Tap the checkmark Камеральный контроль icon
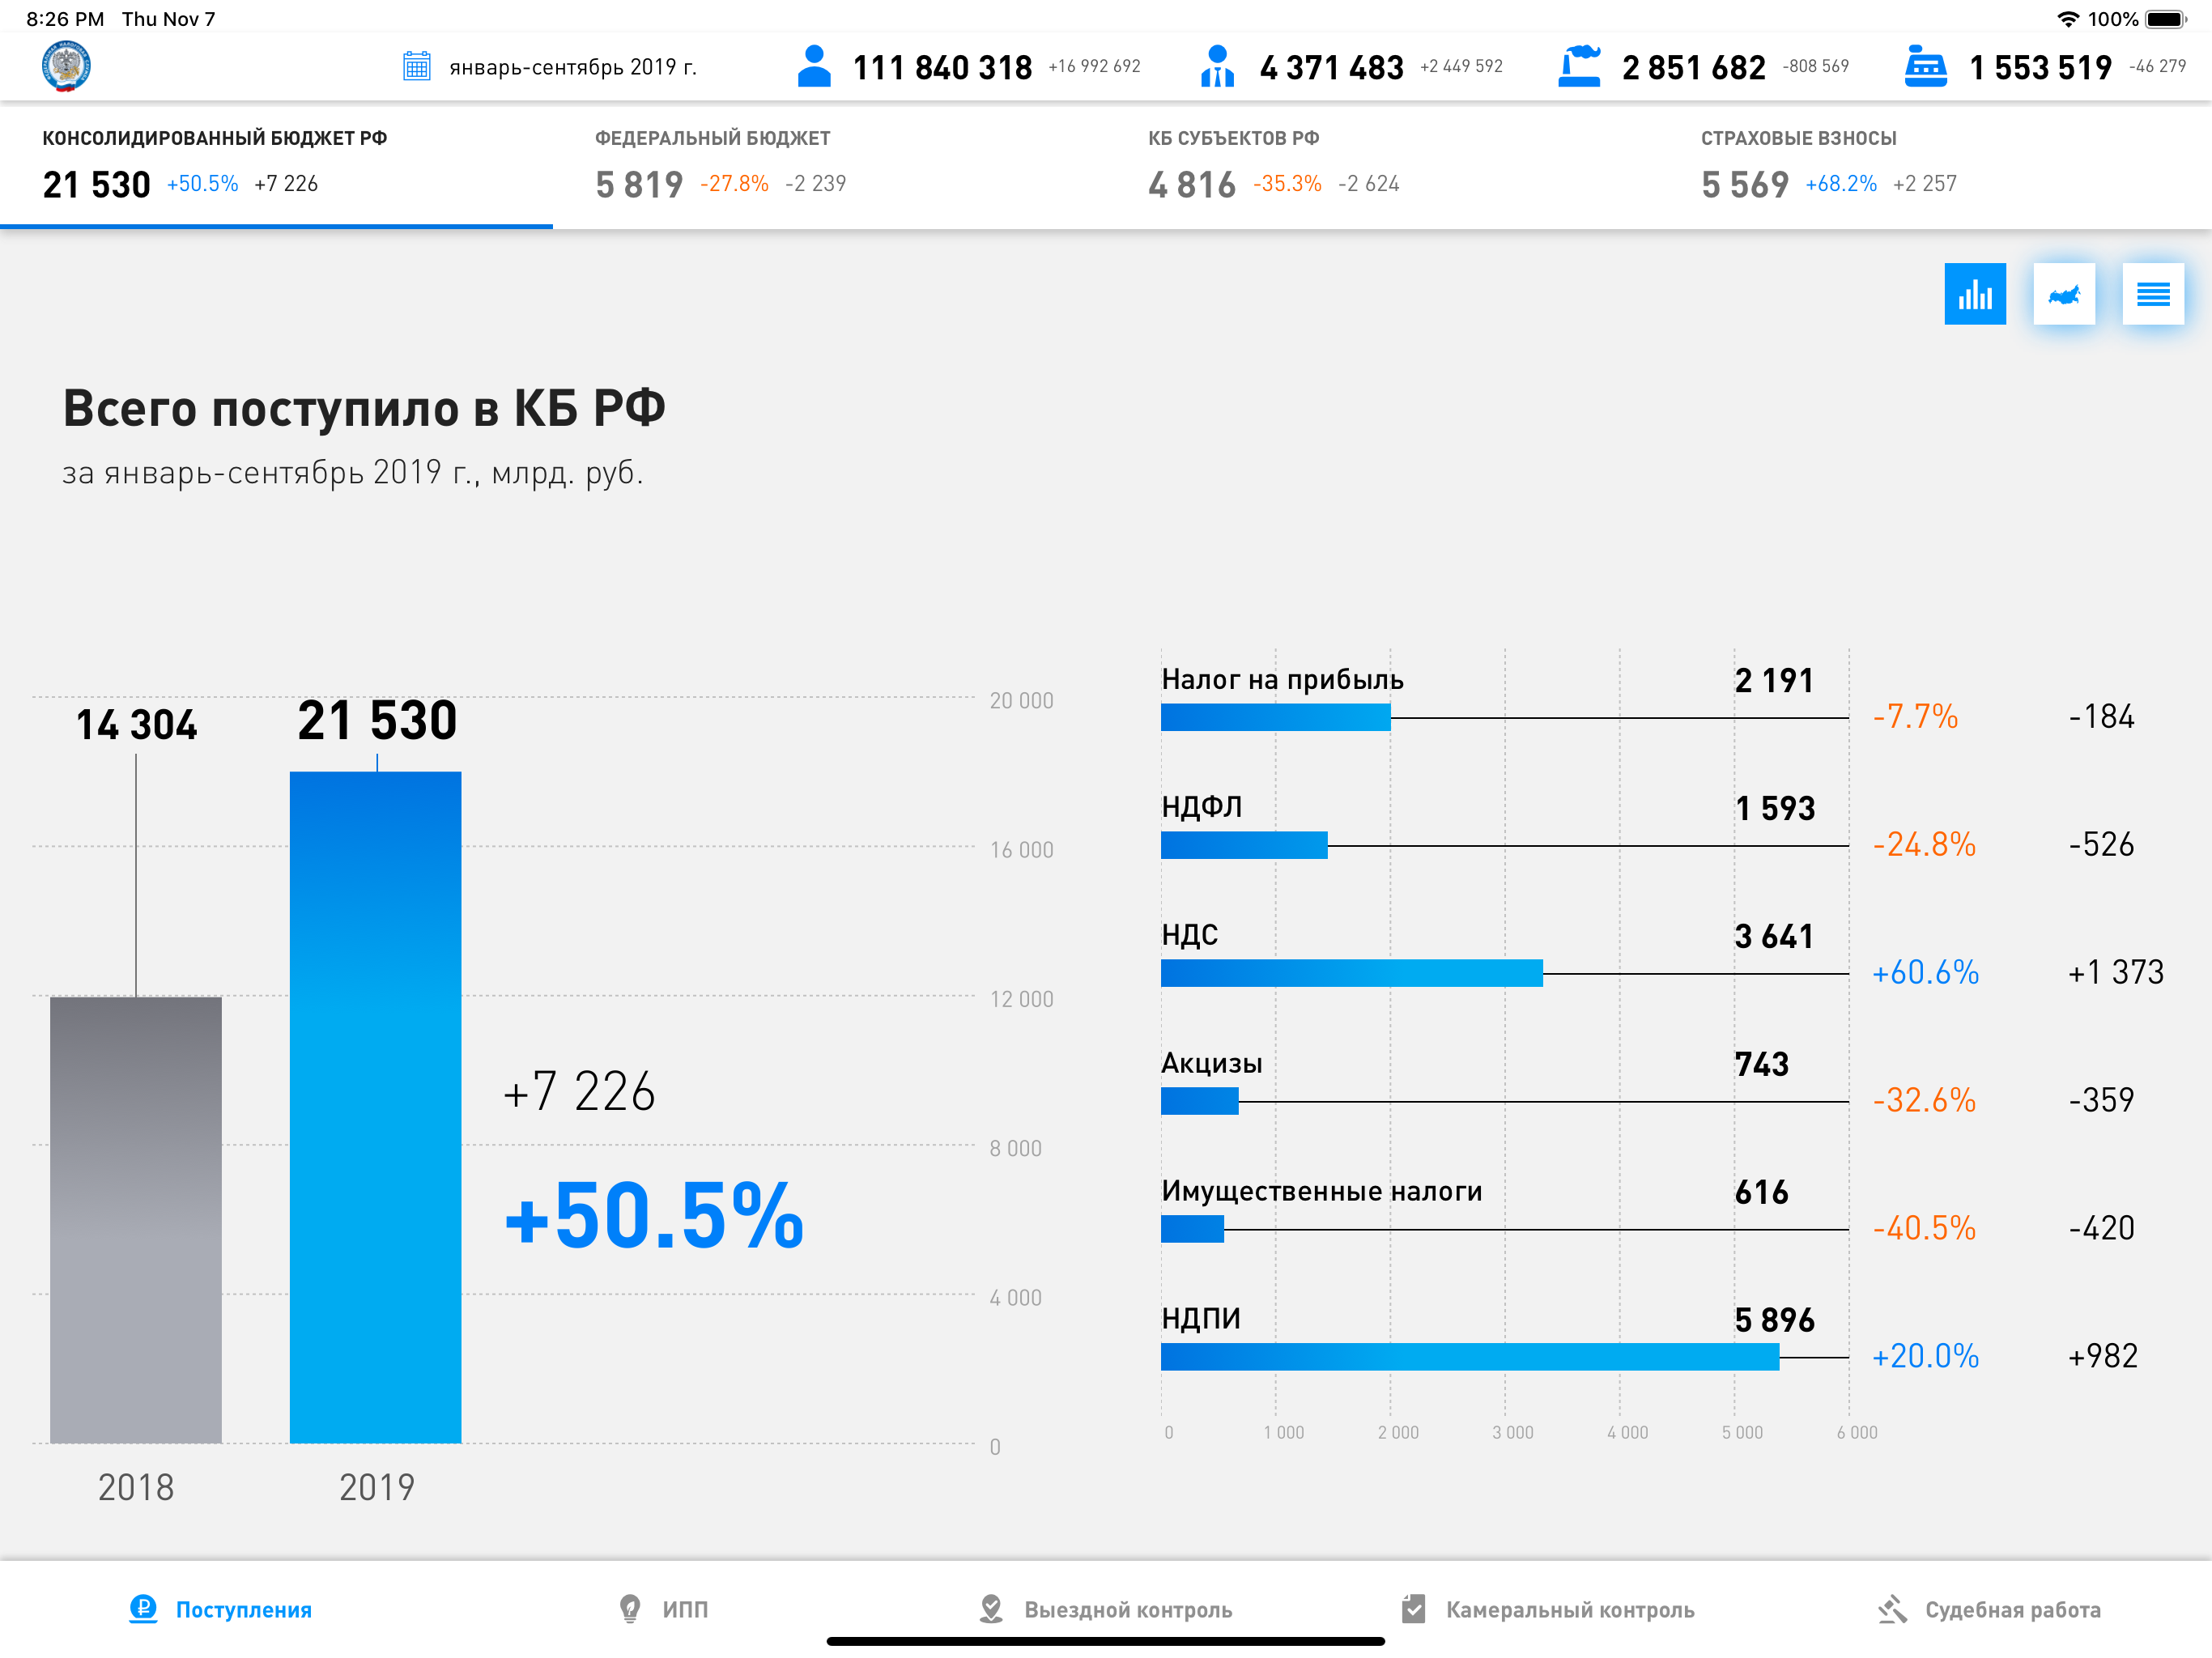Image resolution: width=2212 pixels, height=1658 pixels. (x=1414, y=1609)
